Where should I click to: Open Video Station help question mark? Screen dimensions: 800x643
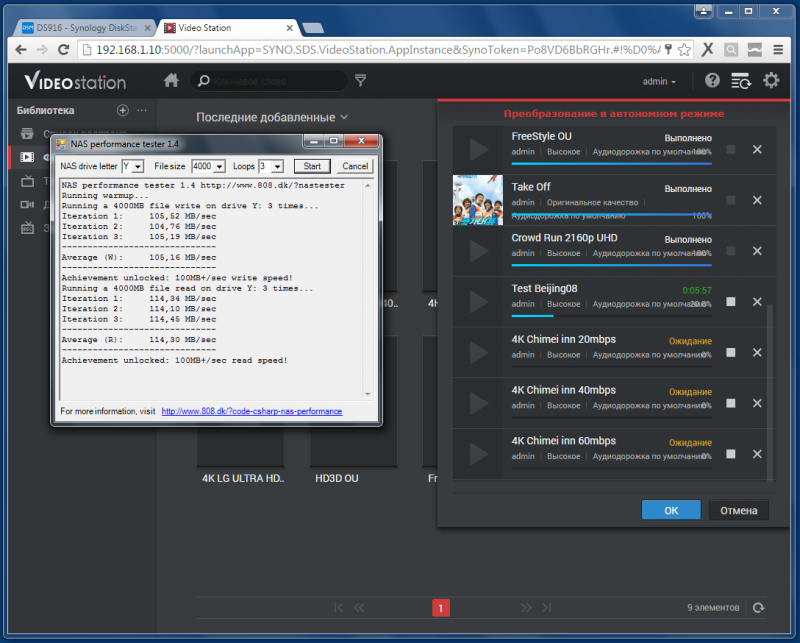(x=712, y=81)
